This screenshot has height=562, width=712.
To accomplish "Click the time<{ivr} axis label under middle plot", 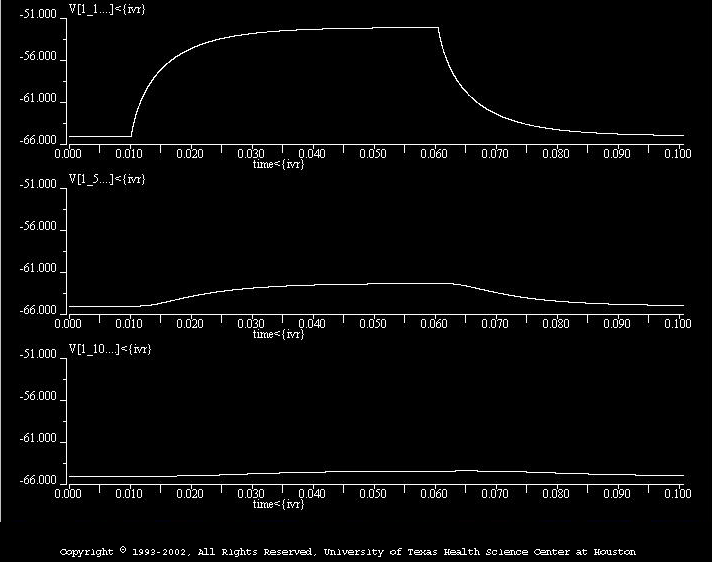I will point(278,333).
